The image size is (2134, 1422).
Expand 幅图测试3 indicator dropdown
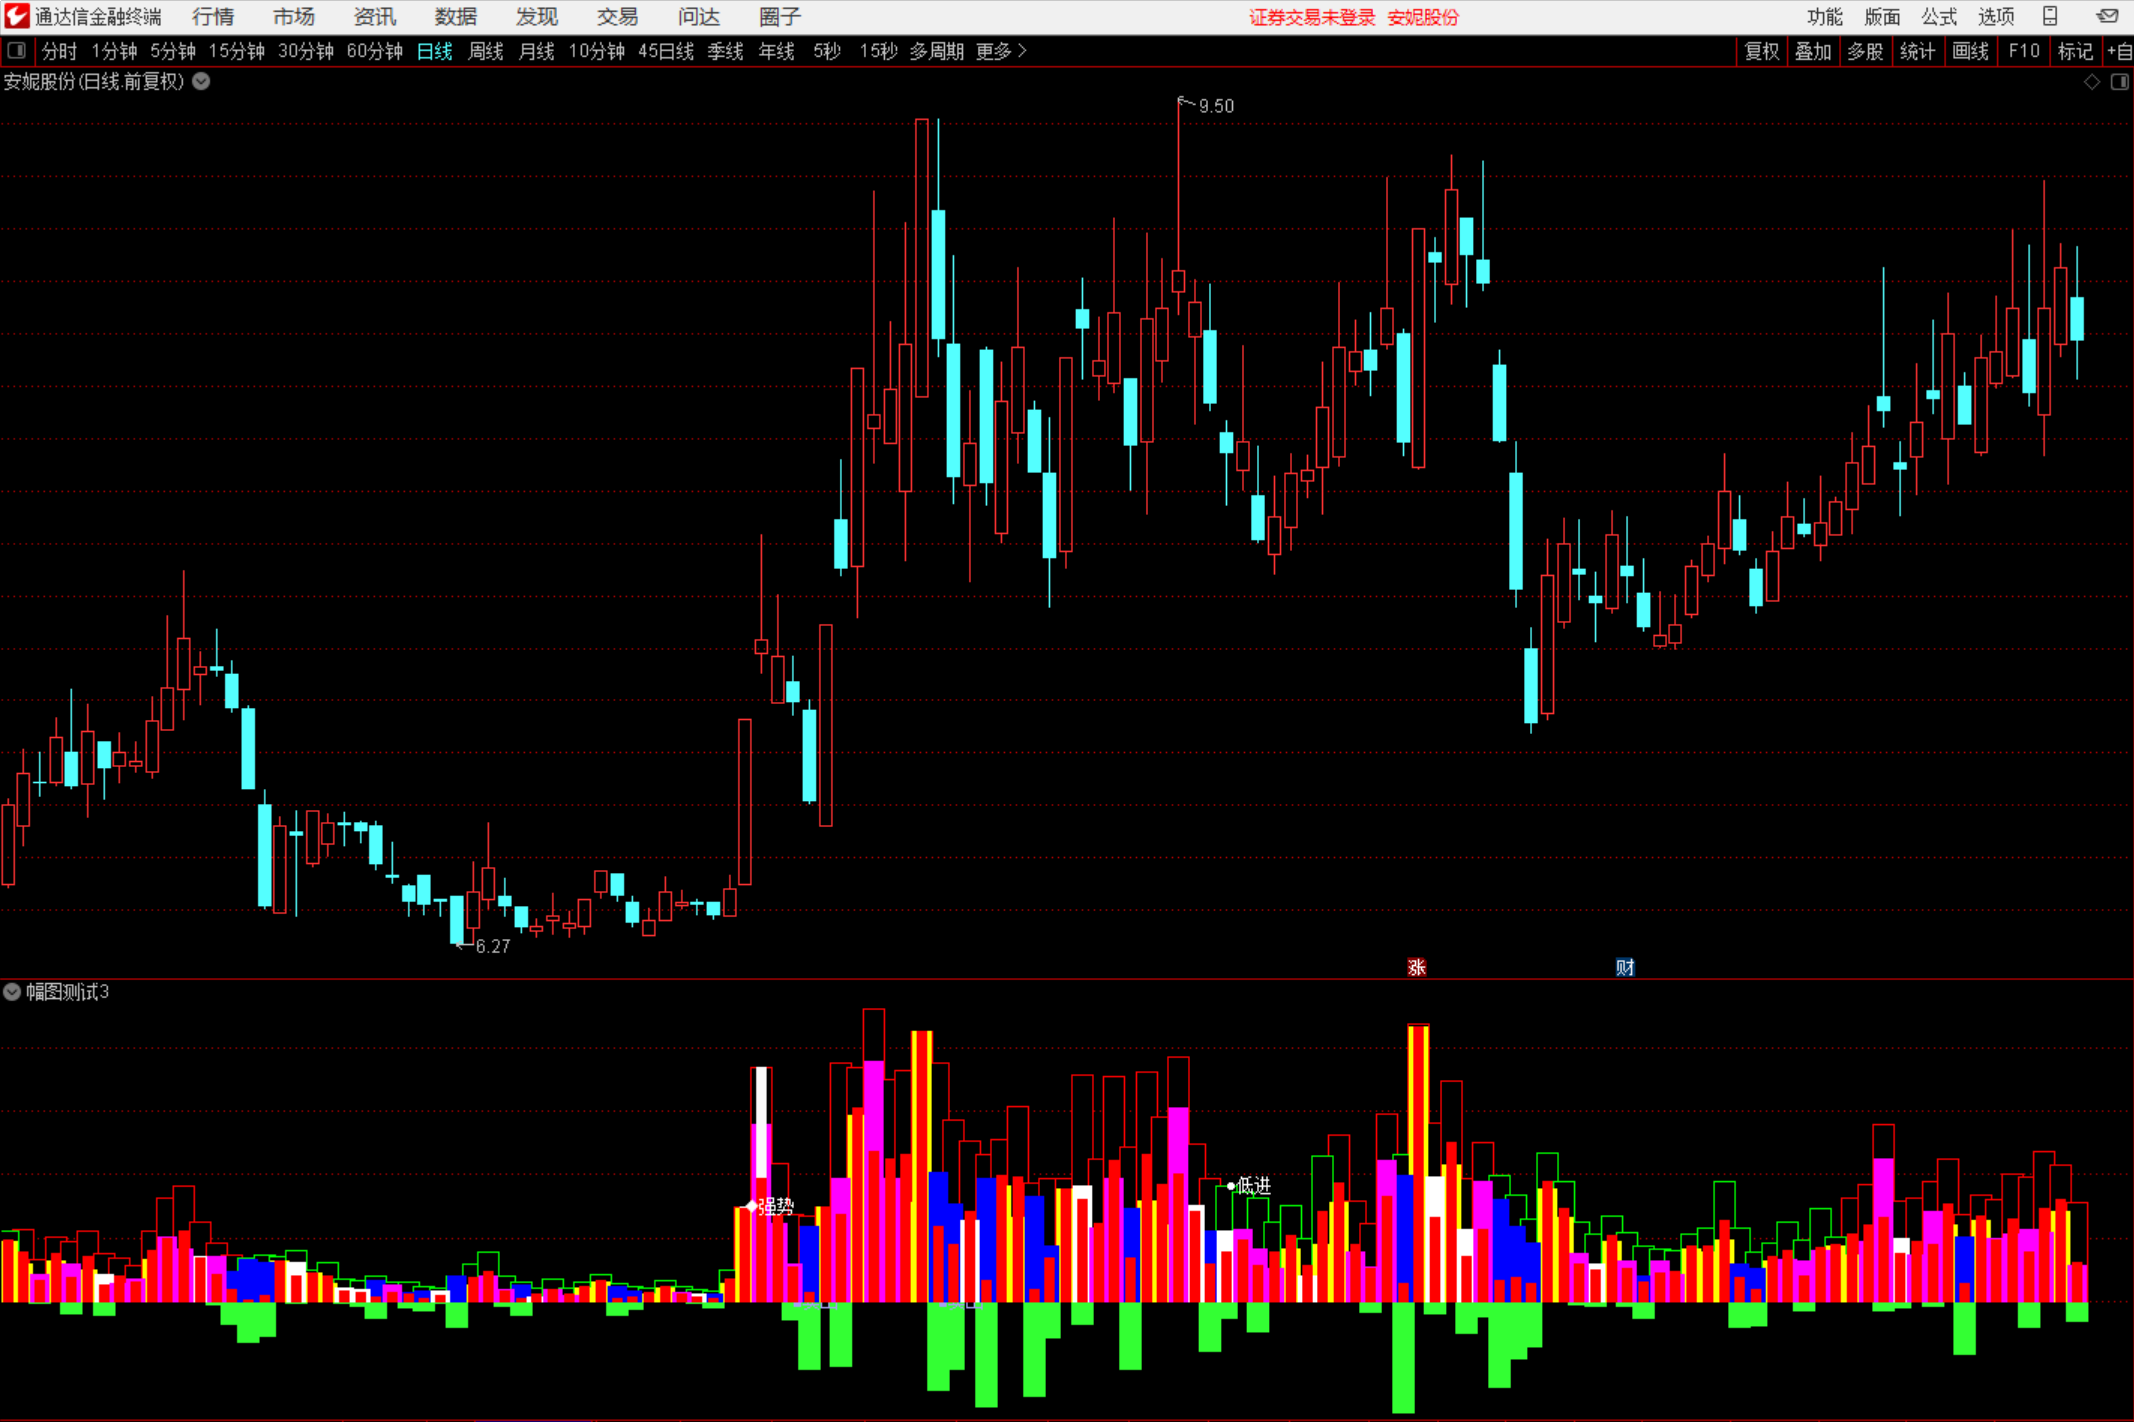point(12,992)
